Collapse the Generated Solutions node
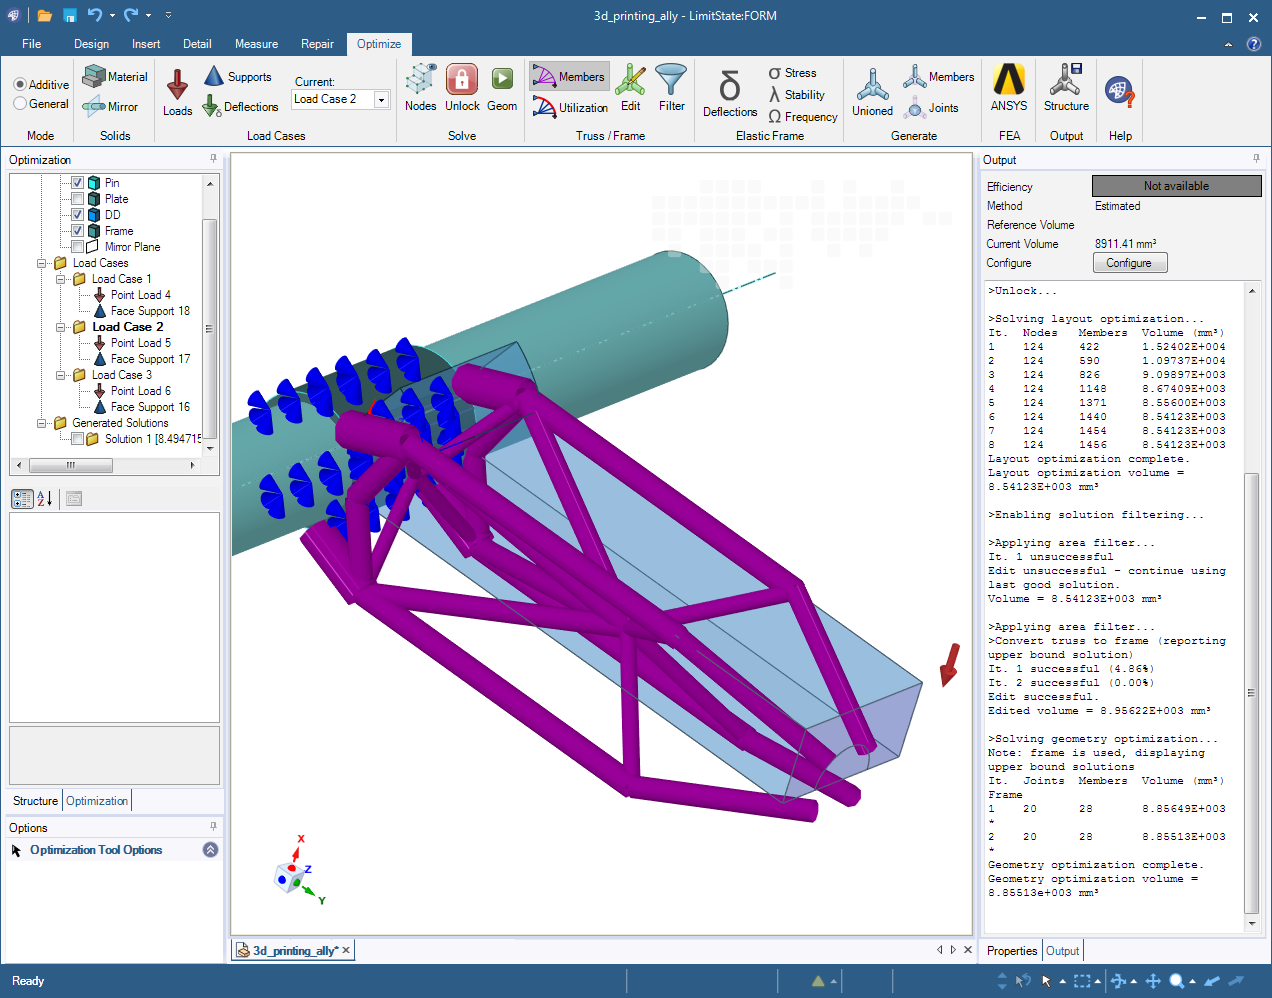The width and height of the screenshot is (1272, 998). [x=42, y=423]
